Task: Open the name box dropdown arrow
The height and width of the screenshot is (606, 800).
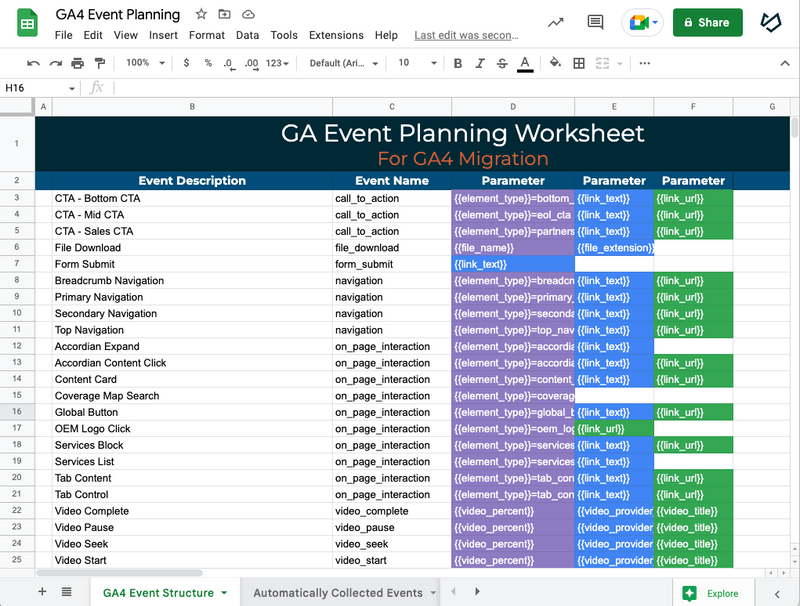Action: click(72, 88)
